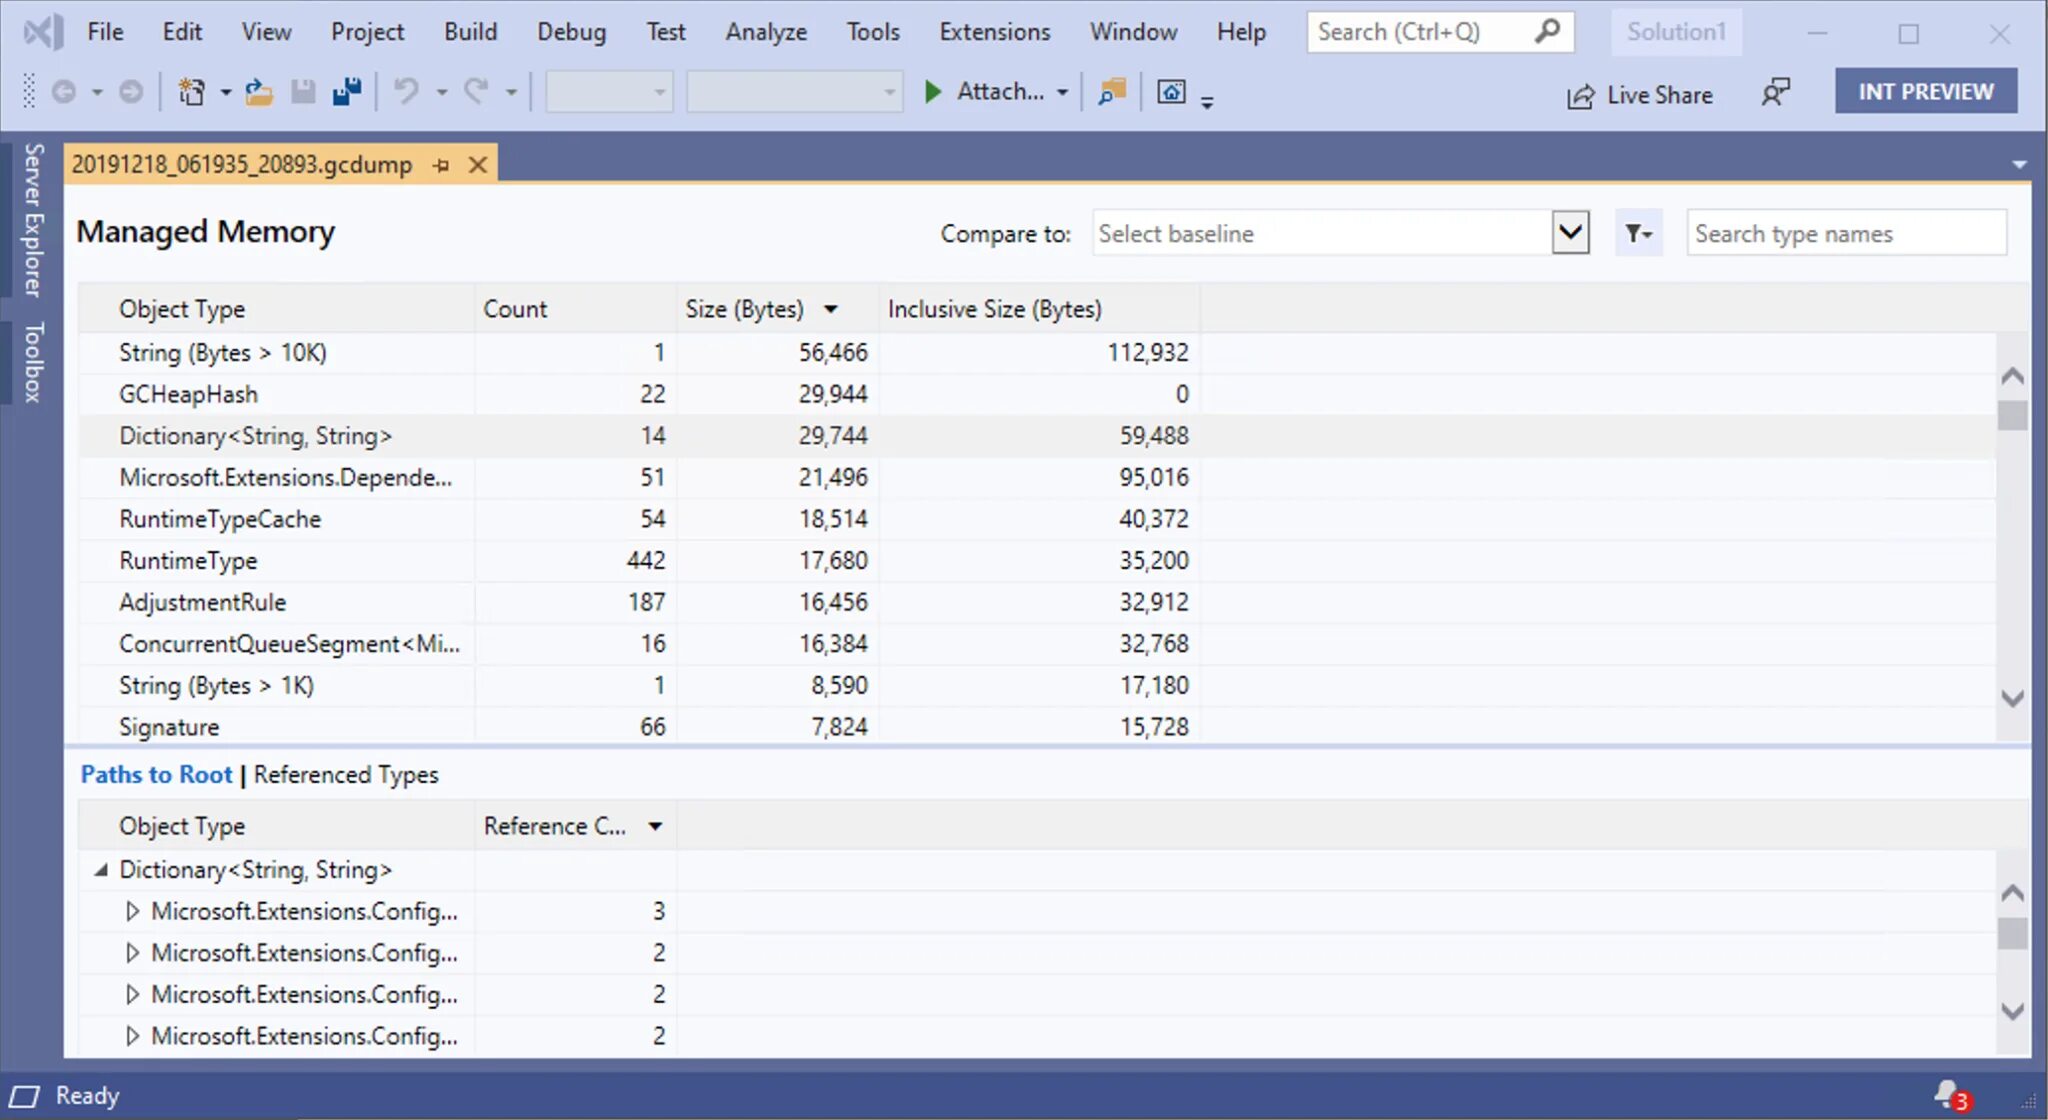Image resolution: width=2048 pixels, height=1120 pixels.
Task: Pin the gcdump document tab
Action: coord(440,164)
